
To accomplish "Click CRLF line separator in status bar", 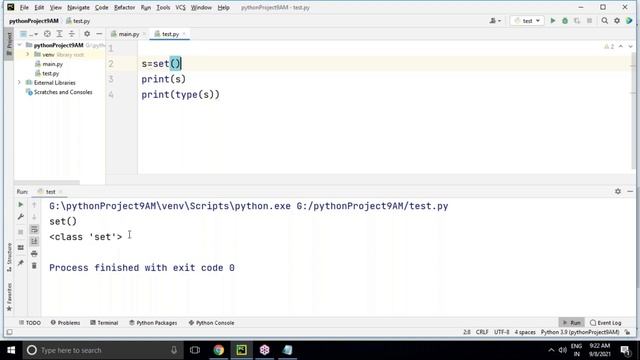I will [x=482, y=332].
